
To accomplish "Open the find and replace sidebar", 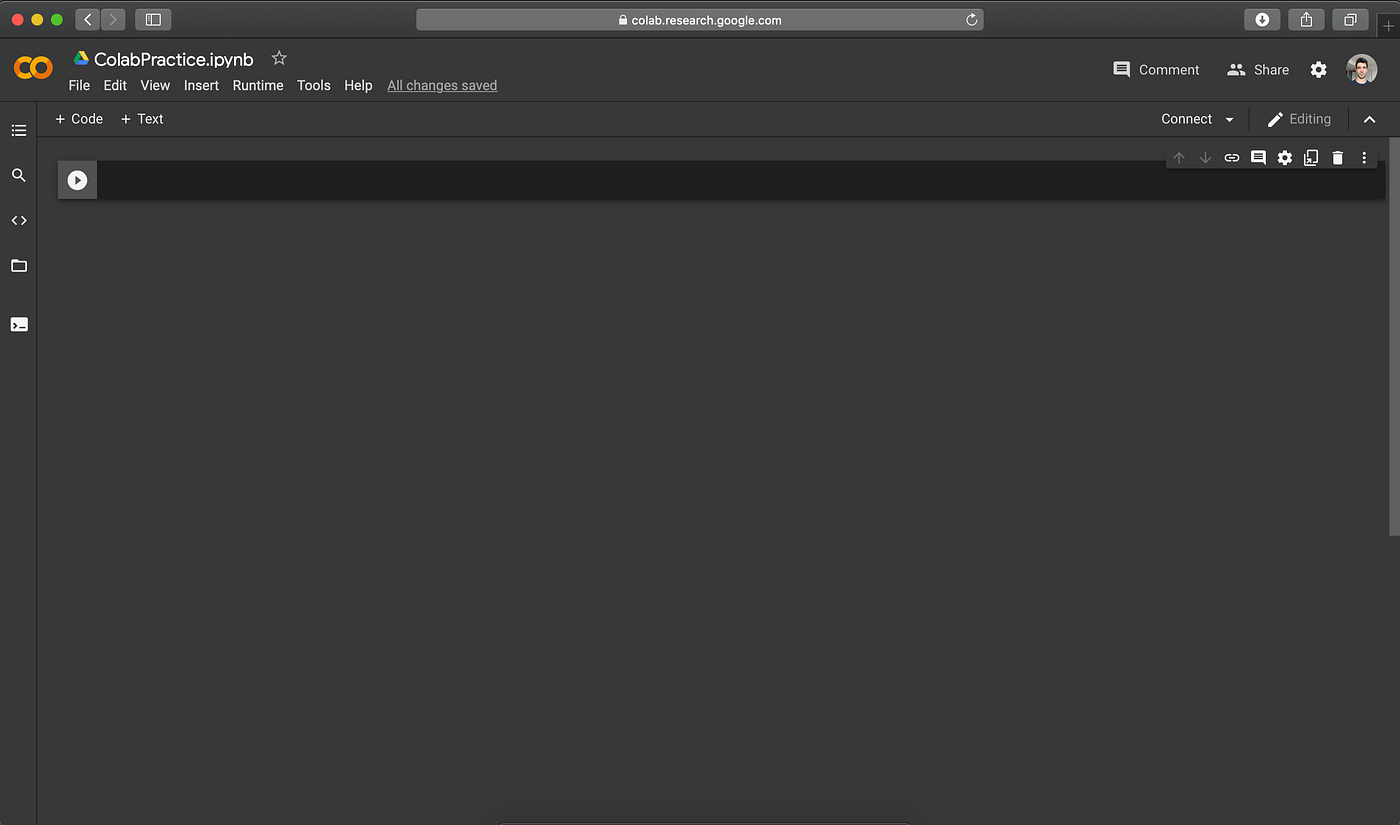I will (x=18, y=175).
